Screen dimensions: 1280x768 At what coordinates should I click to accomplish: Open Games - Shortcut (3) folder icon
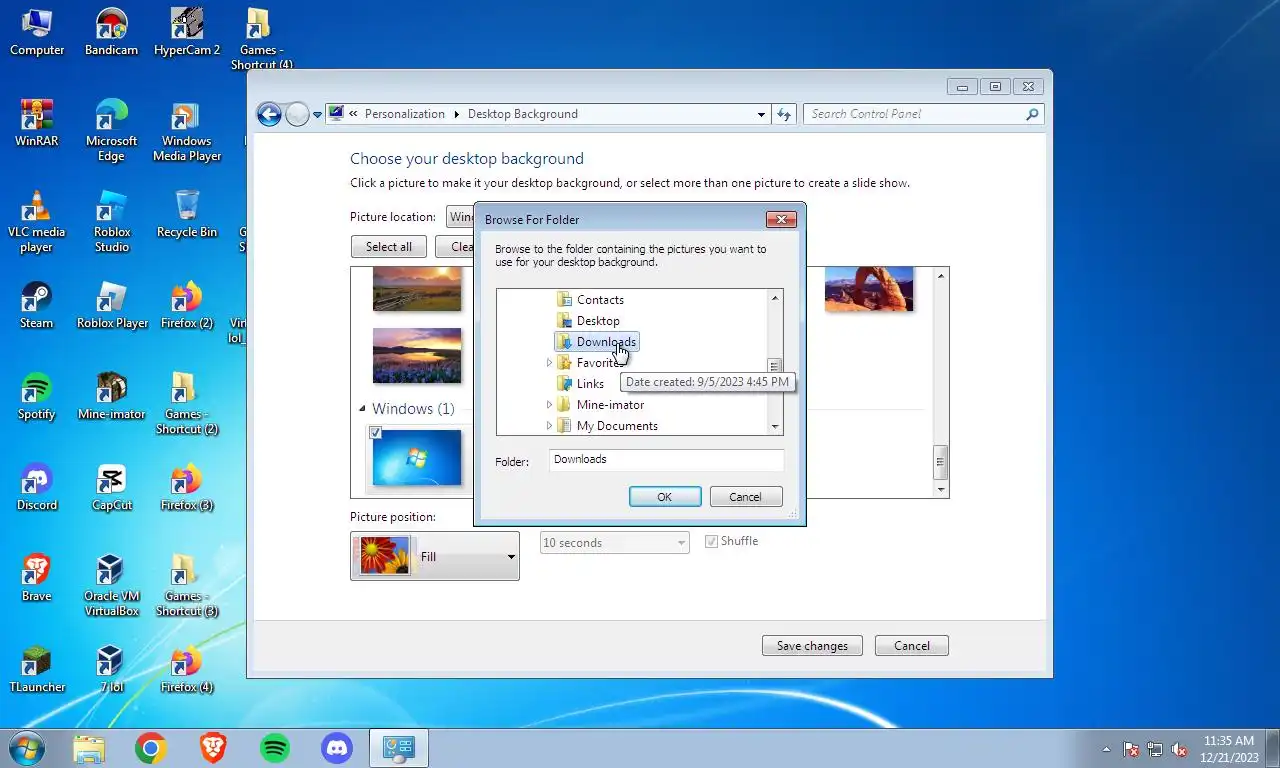(186, 585)
